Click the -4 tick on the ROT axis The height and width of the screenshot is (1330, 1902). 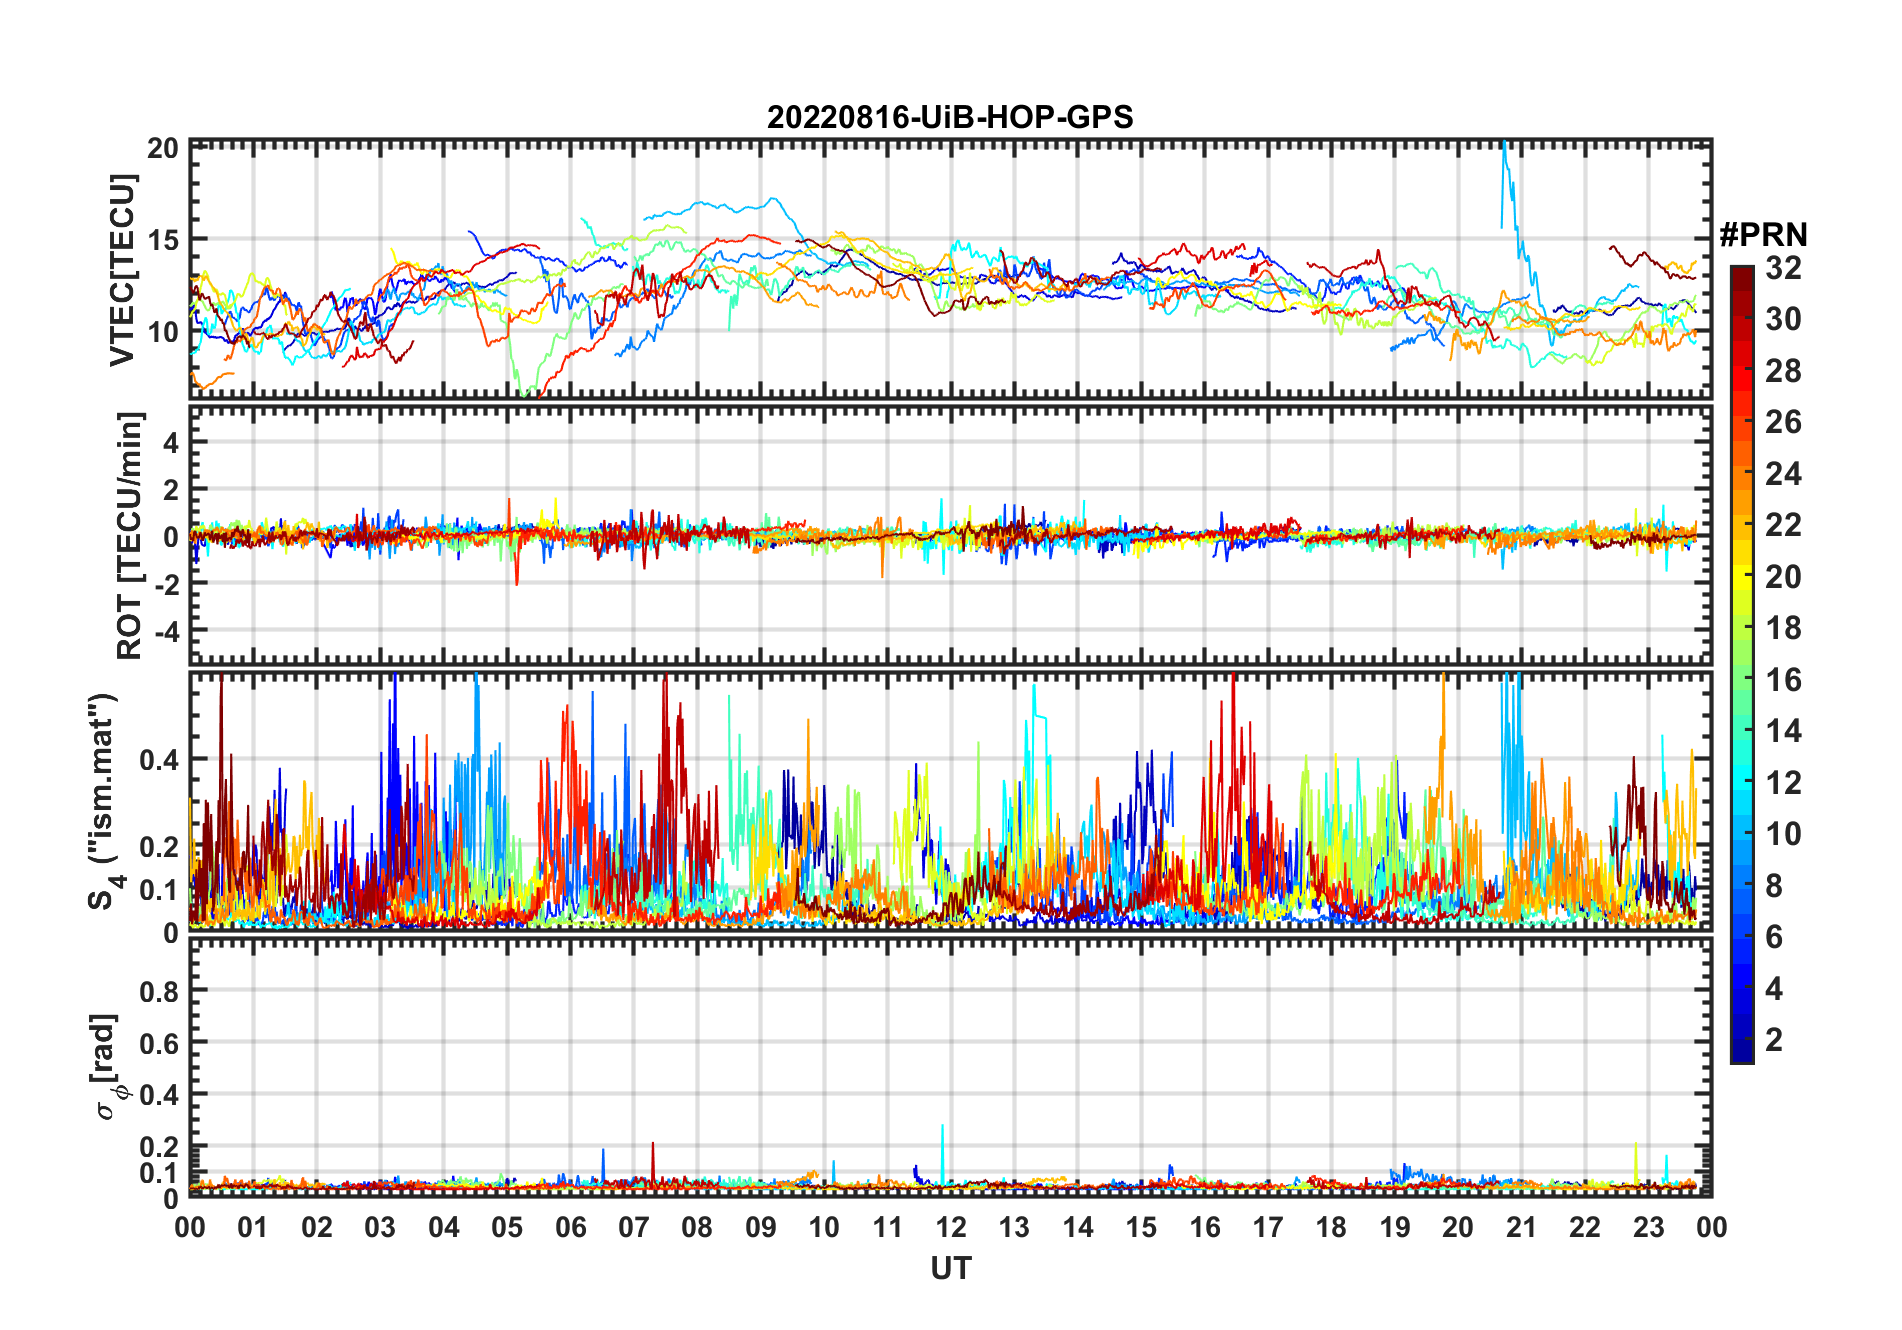click(166, 632)
